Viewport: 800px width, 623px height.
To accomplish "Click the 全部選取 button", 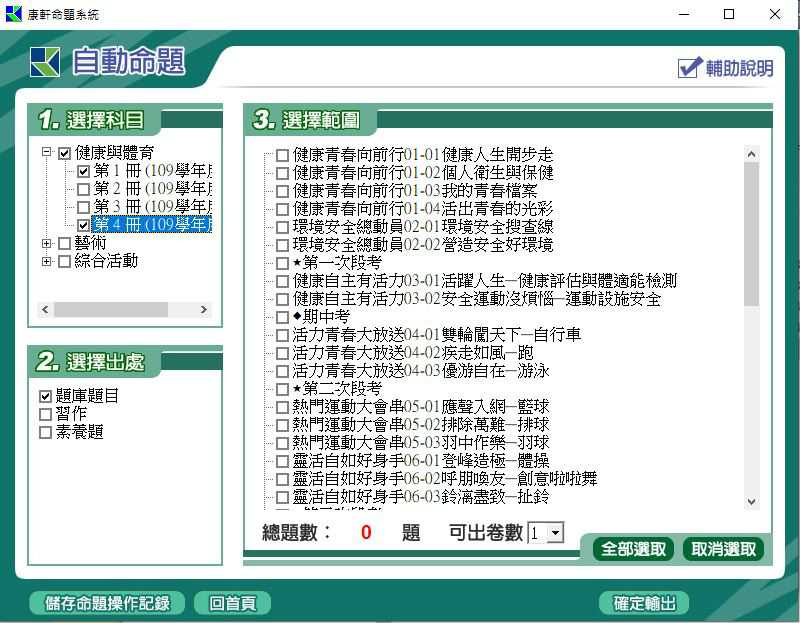I will 633,549.
